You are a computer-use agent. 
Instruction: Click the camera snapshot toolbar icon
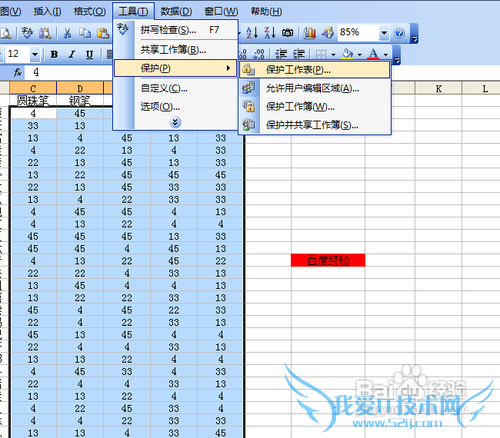(x=288, y=33)
